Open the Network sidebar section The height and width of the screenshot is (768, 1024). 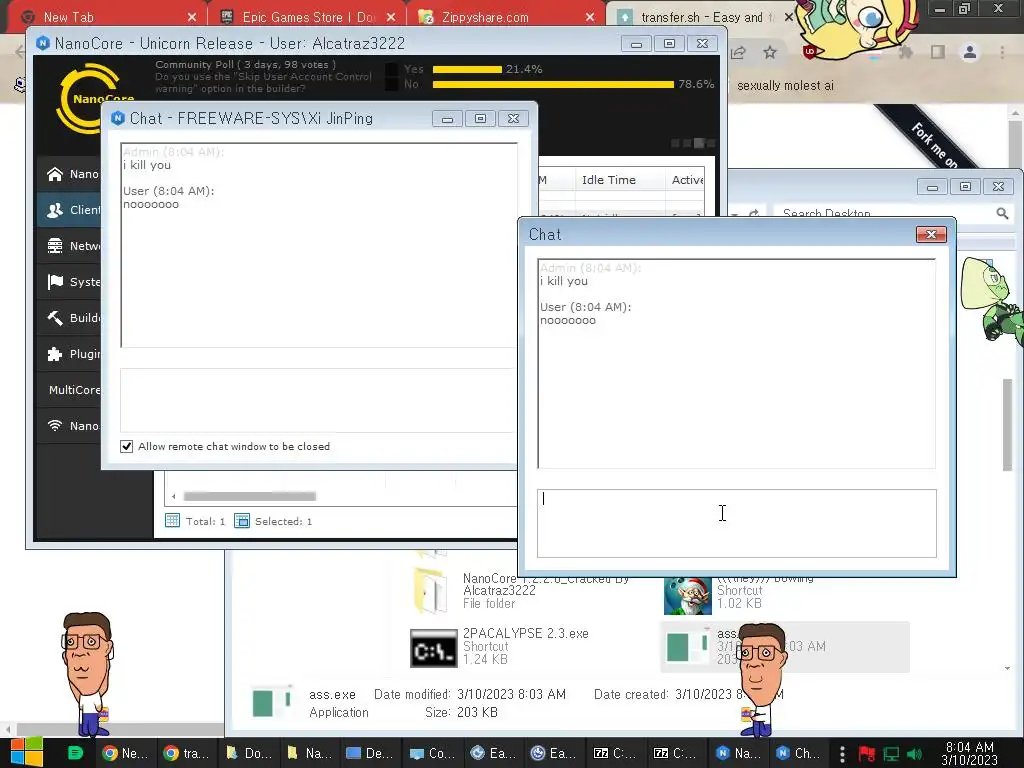[x=69, y=246]
